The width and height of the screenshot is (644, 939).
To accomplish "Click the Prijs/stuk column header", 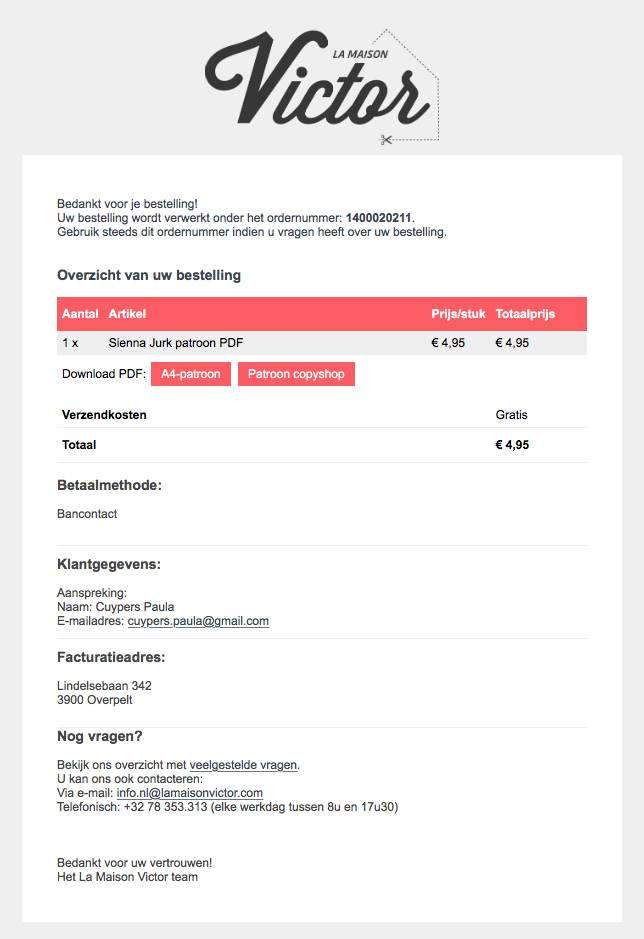I will 458,314.
